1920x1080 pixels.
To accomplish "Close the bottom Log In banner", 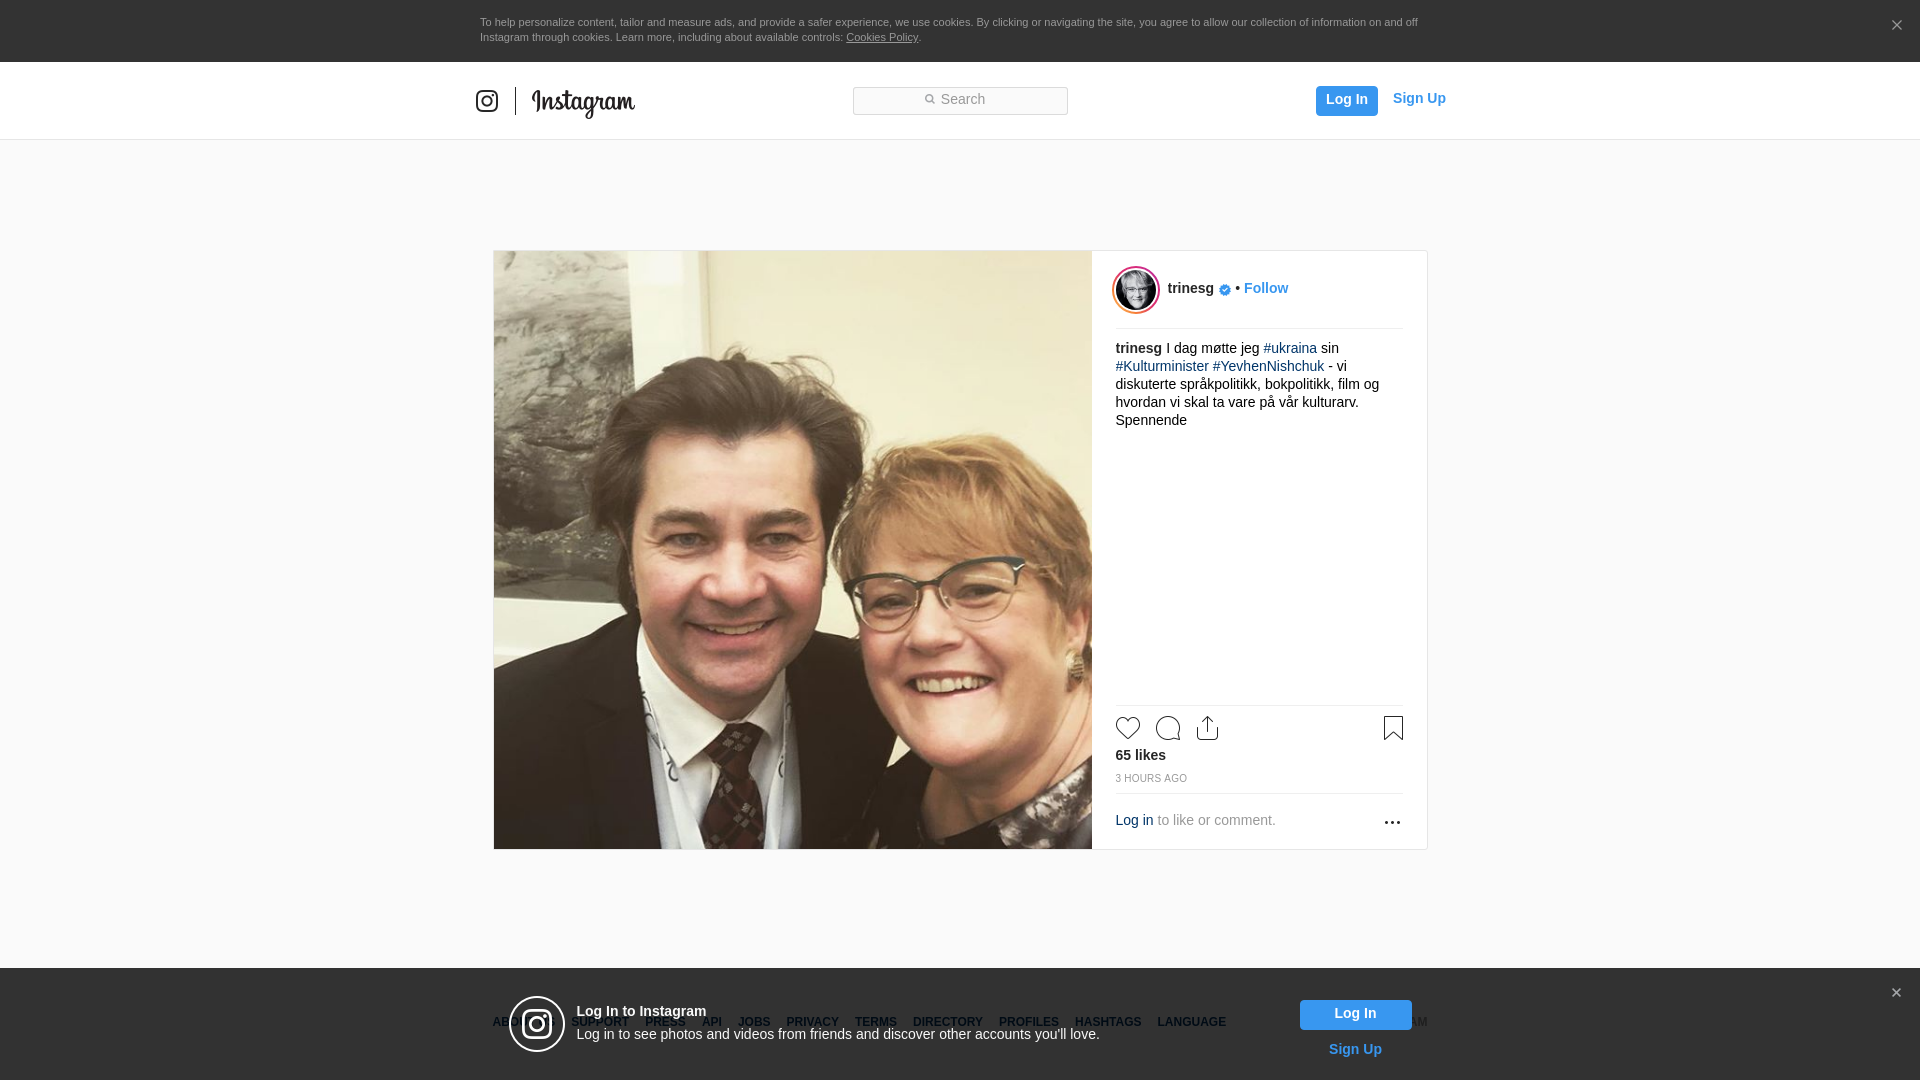I will coord(1896,993).
